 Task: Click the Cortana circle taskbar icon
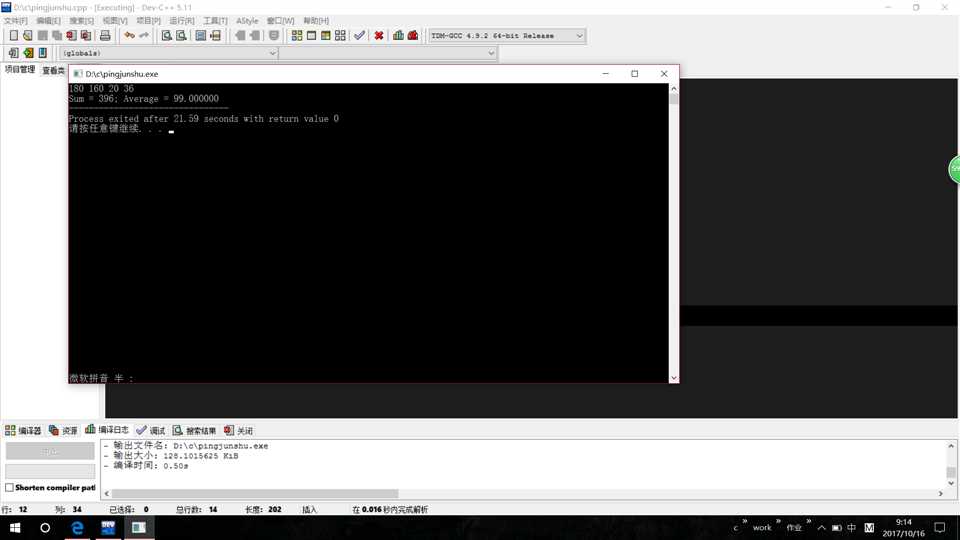[45, 527]
